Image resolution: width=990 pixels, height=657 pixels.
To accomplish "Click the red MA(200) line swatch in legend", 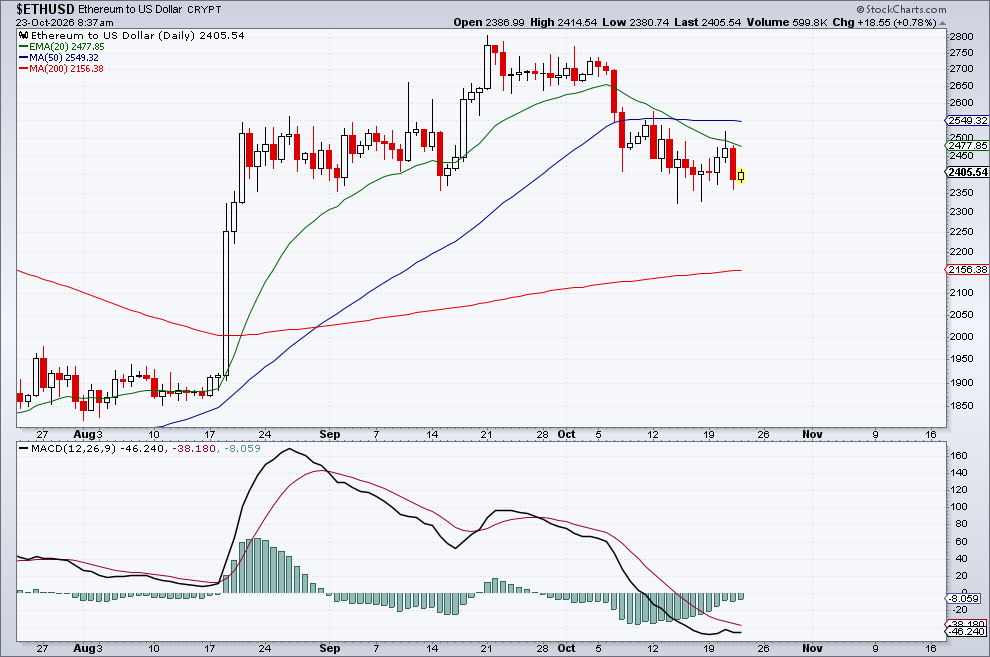I will (x=23, y=68).
